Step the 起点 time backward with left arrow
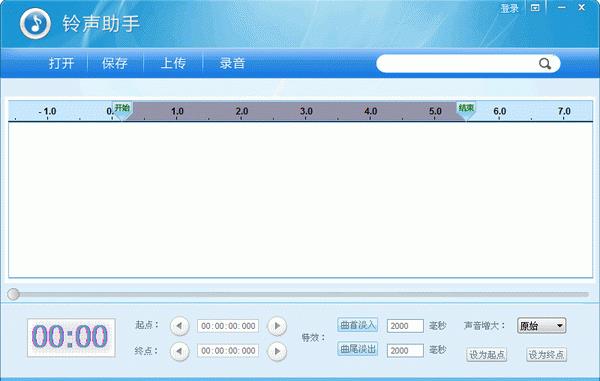Viewport: 600px width, 381px height. click(x=179, y=326)
